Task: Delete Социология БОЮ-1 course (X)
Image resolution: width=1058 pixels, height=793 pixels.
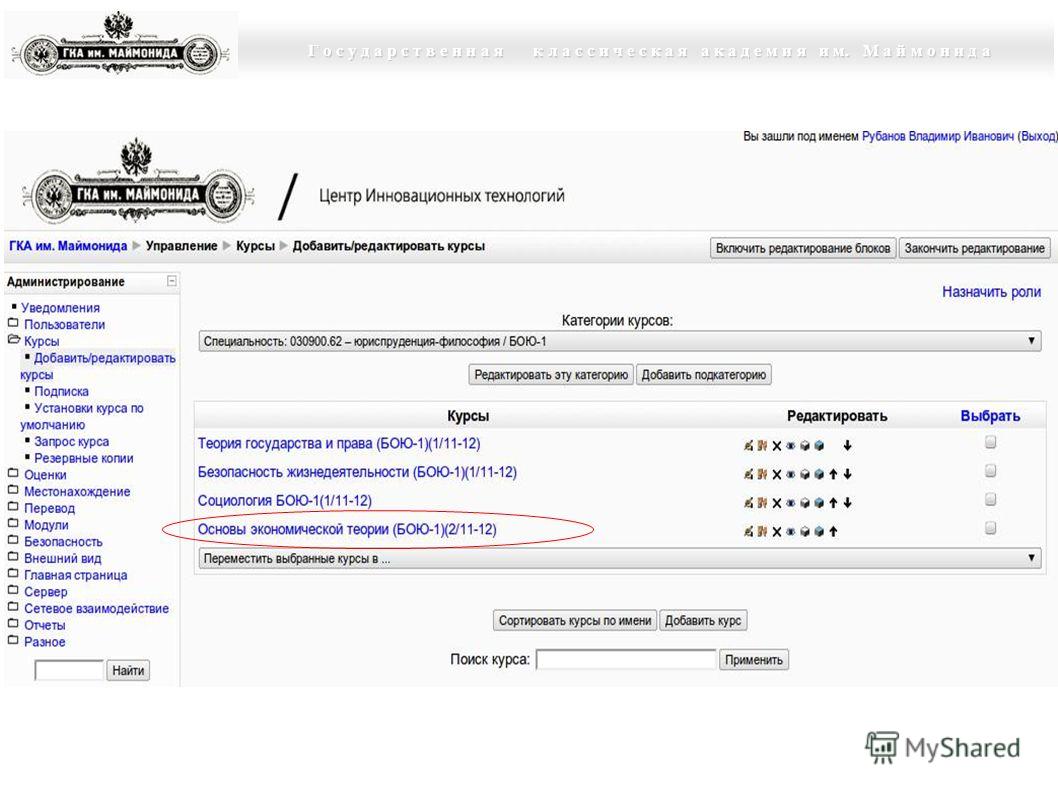Action: click(x=777, y=503)
